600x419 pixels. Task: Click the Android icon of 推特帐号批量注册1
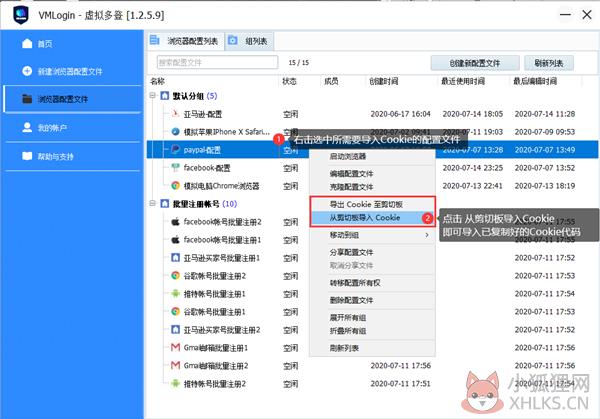[175, 293]
